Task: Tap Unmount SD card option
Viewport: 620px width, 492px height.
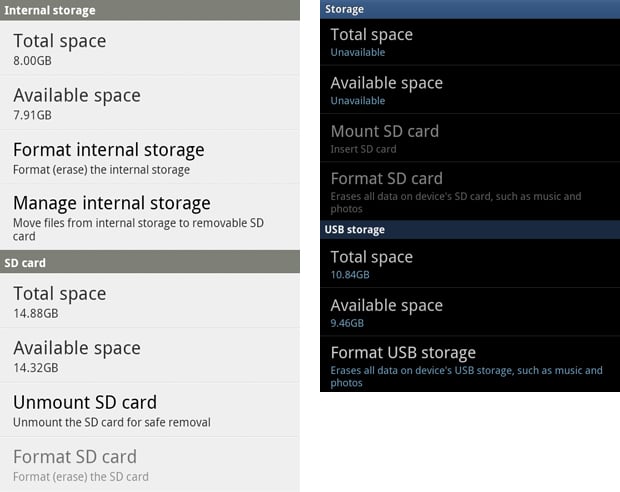Action: (x=150, y=410)
